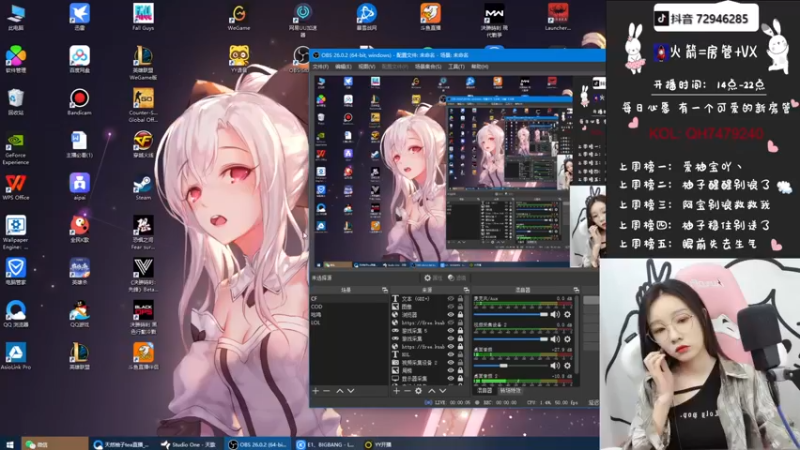Viewport: 800px width, 450px height.
Task: Move selected scene up in Scenes panel
Action: (340, 391)
